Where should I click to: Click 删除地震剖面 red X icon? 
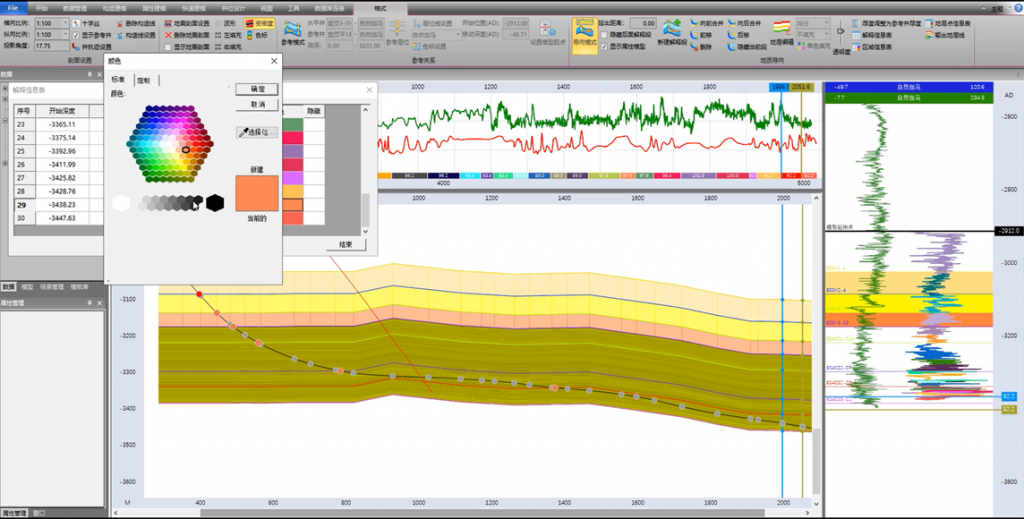click(x=168, y=35)
